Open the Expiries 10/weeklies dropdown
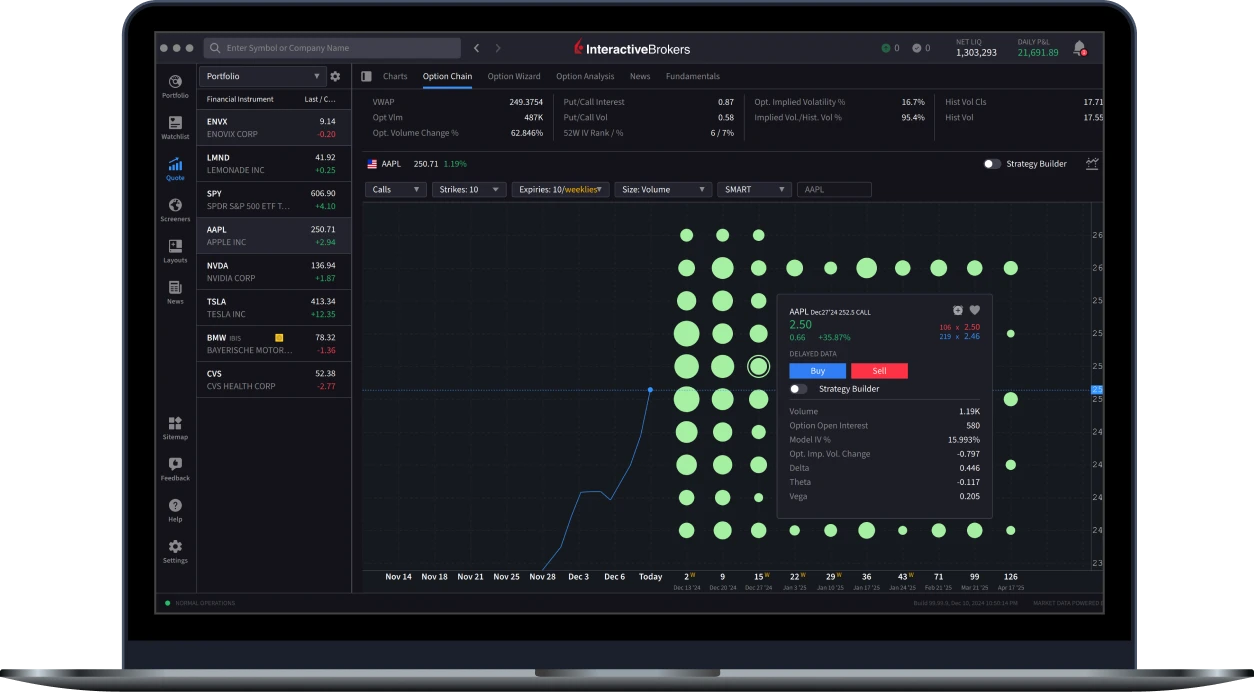This screenshot has height=692, width=1254. [x=560, y=189]
